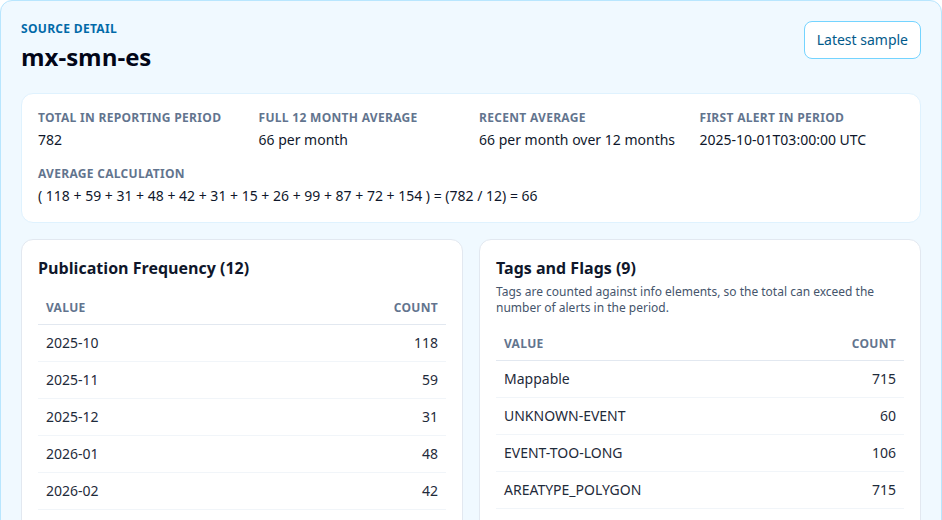The height and width of the screenshot is (520, 942).
Task: Select count 48 for 2026-01
Action: pos(430,454)
